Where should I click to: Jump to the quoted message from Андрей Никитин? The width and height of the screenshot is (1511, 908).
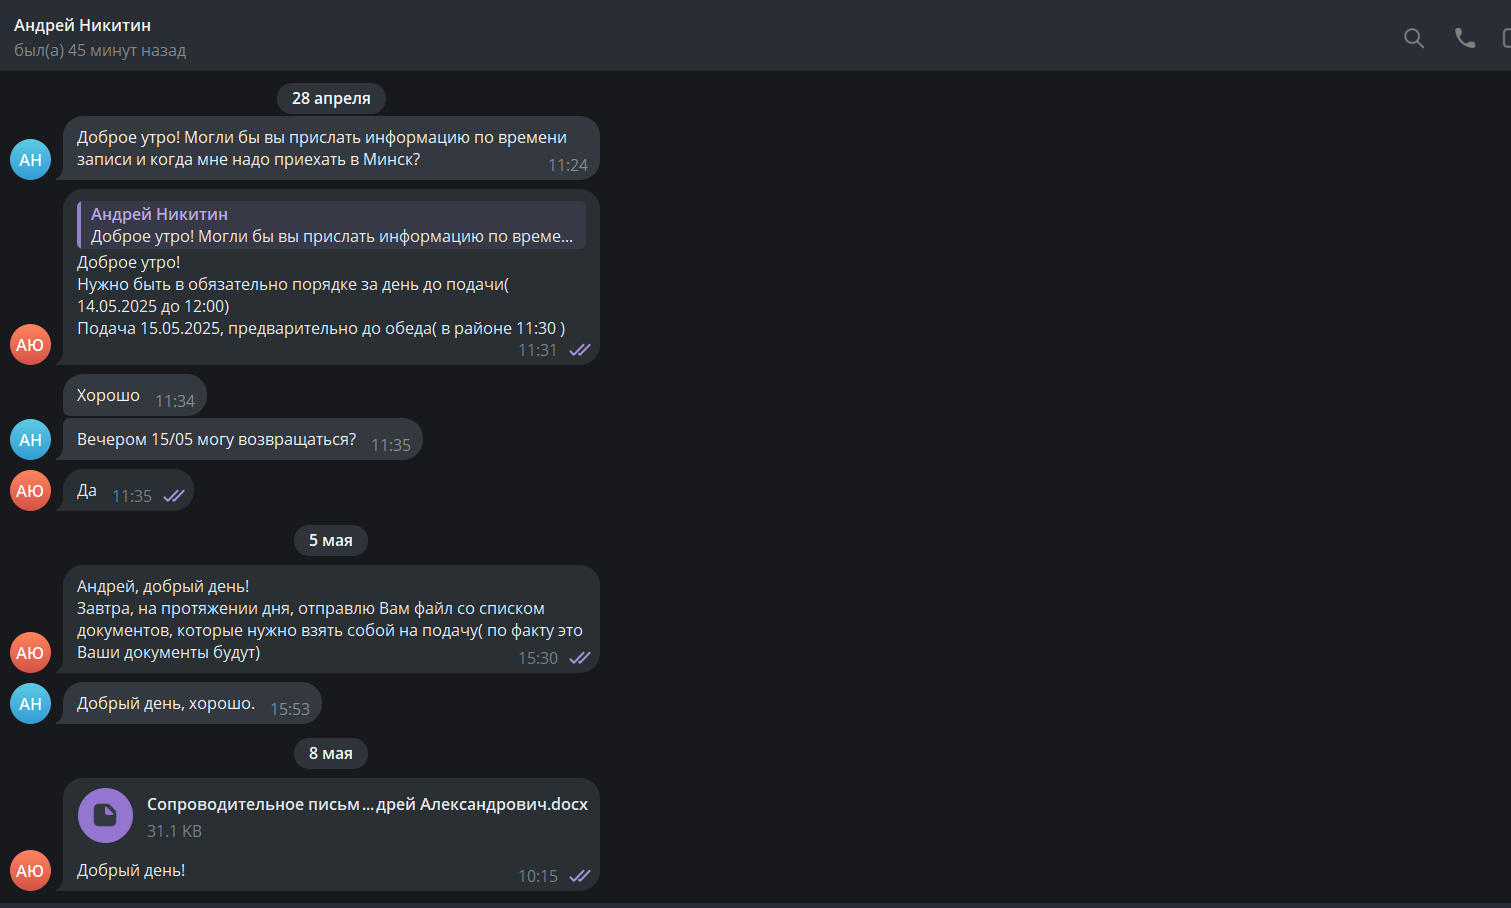tap(331, 225)
